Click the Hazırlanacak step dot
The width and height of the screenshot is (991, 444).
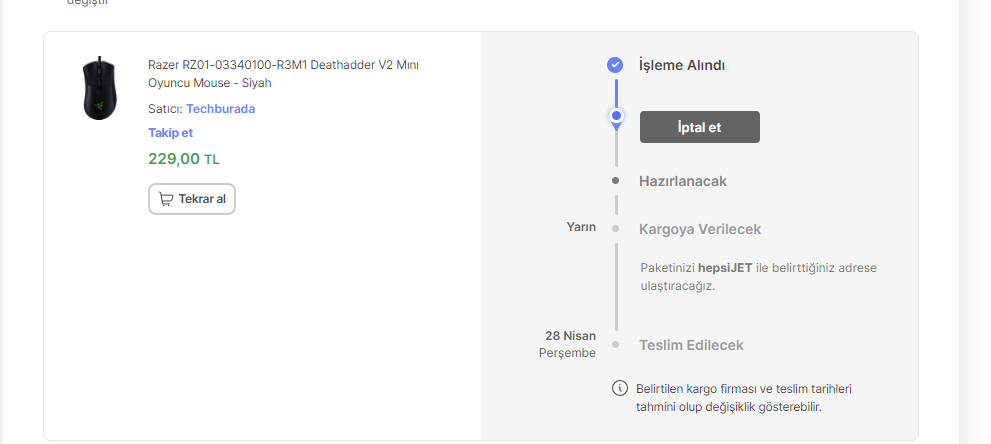pos(616,181)
